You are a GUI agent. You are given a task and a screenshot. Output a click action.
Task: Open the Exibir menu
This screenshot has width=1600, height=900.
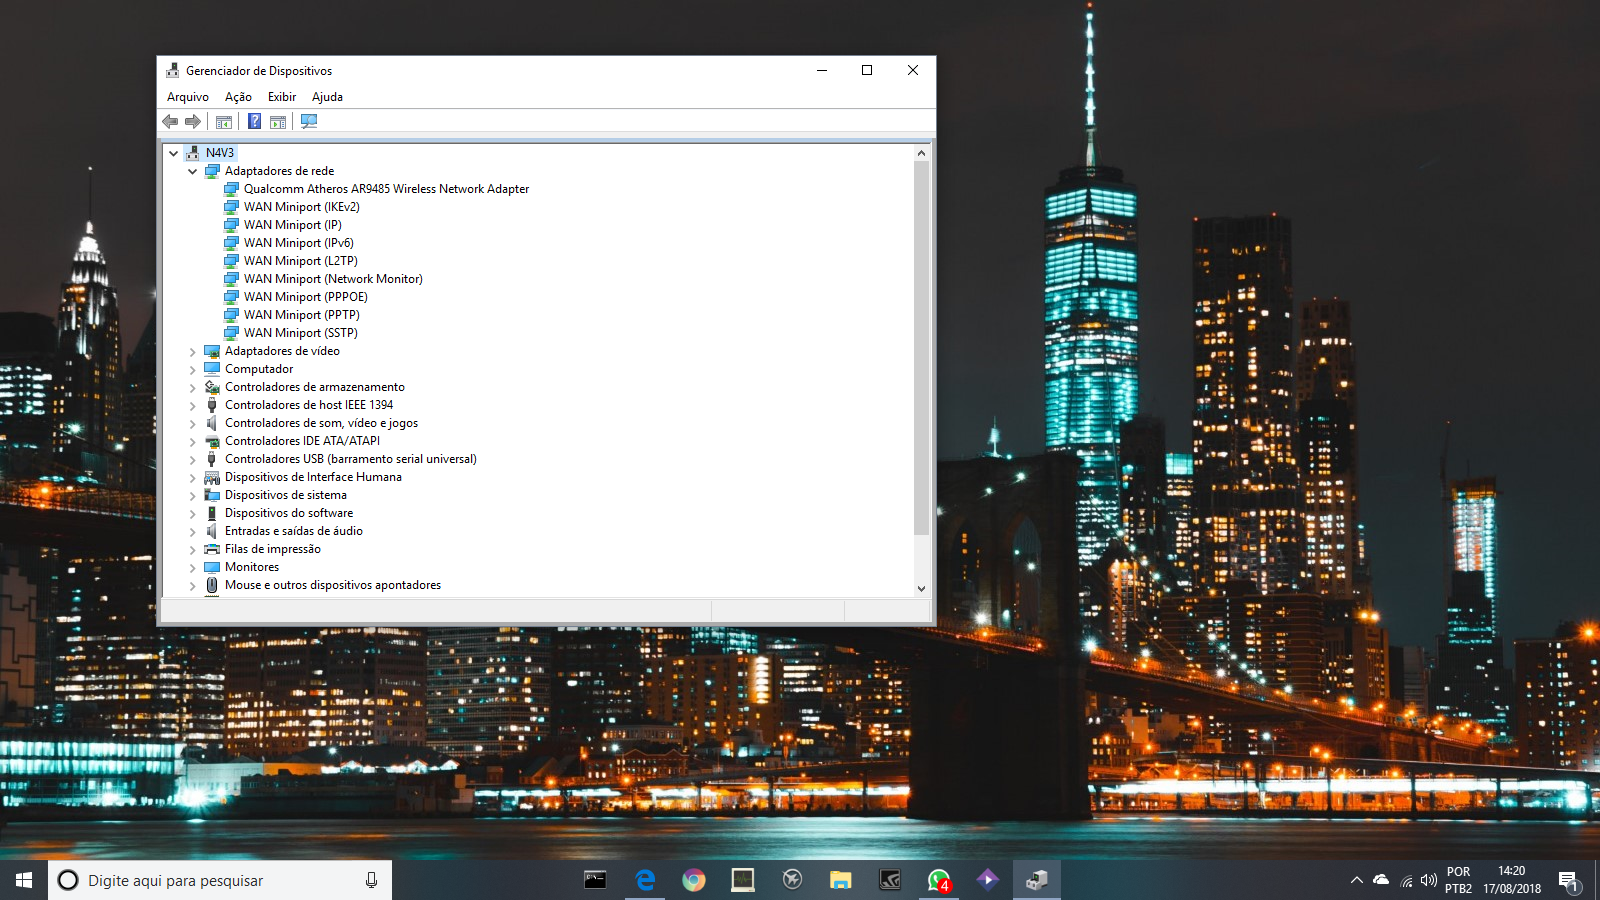pos(282,97)
